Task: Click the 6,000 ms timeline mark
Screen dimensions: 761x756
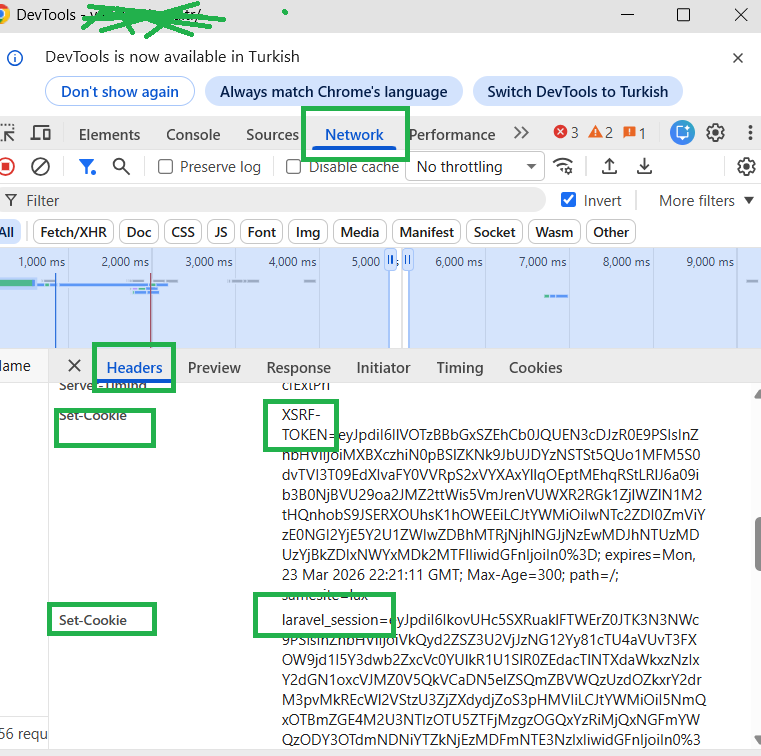Action: 459,262
